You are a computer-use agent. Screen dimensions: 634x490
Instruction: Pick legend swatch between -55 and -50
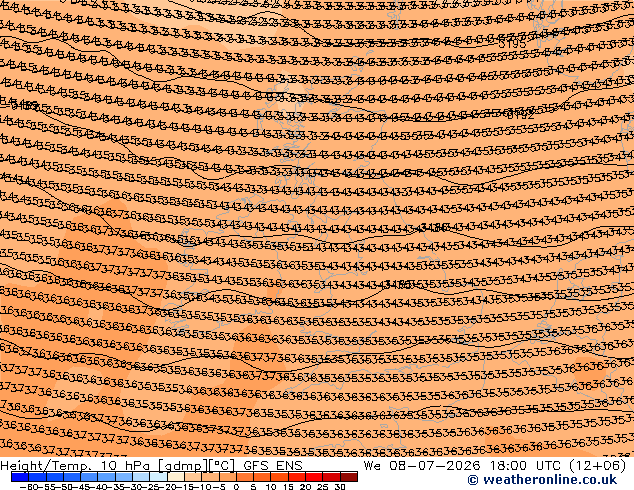tap(55, 477)
